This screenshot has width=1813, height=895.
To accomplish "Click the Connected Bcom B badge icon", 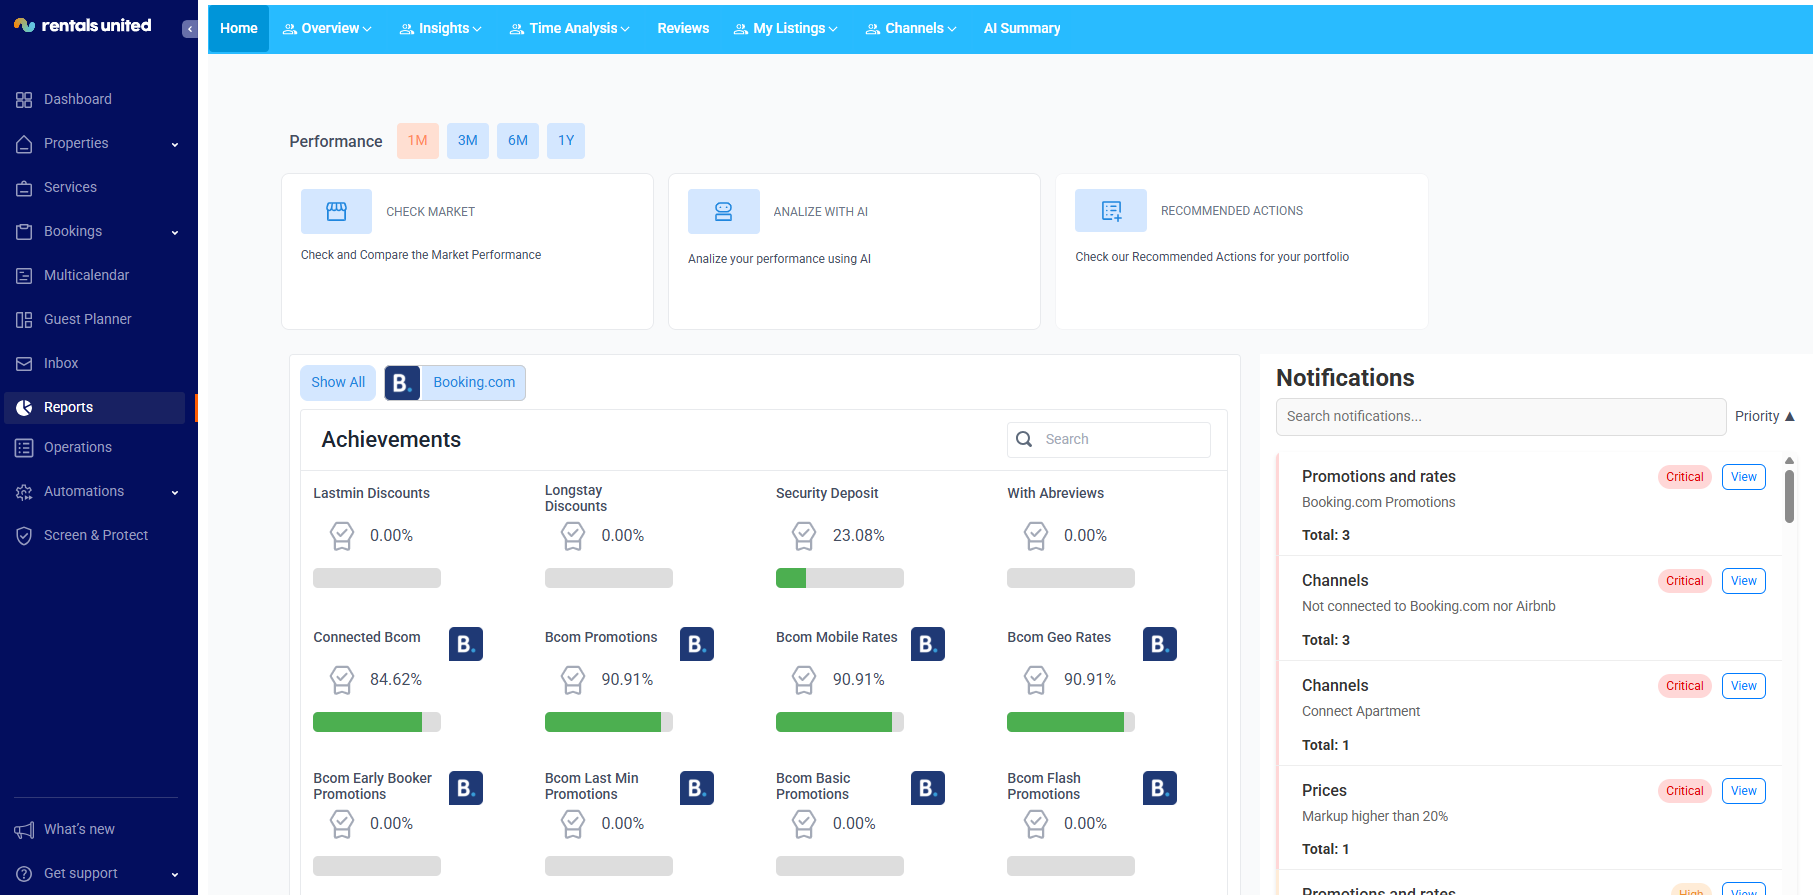I will tap(466, 644).
